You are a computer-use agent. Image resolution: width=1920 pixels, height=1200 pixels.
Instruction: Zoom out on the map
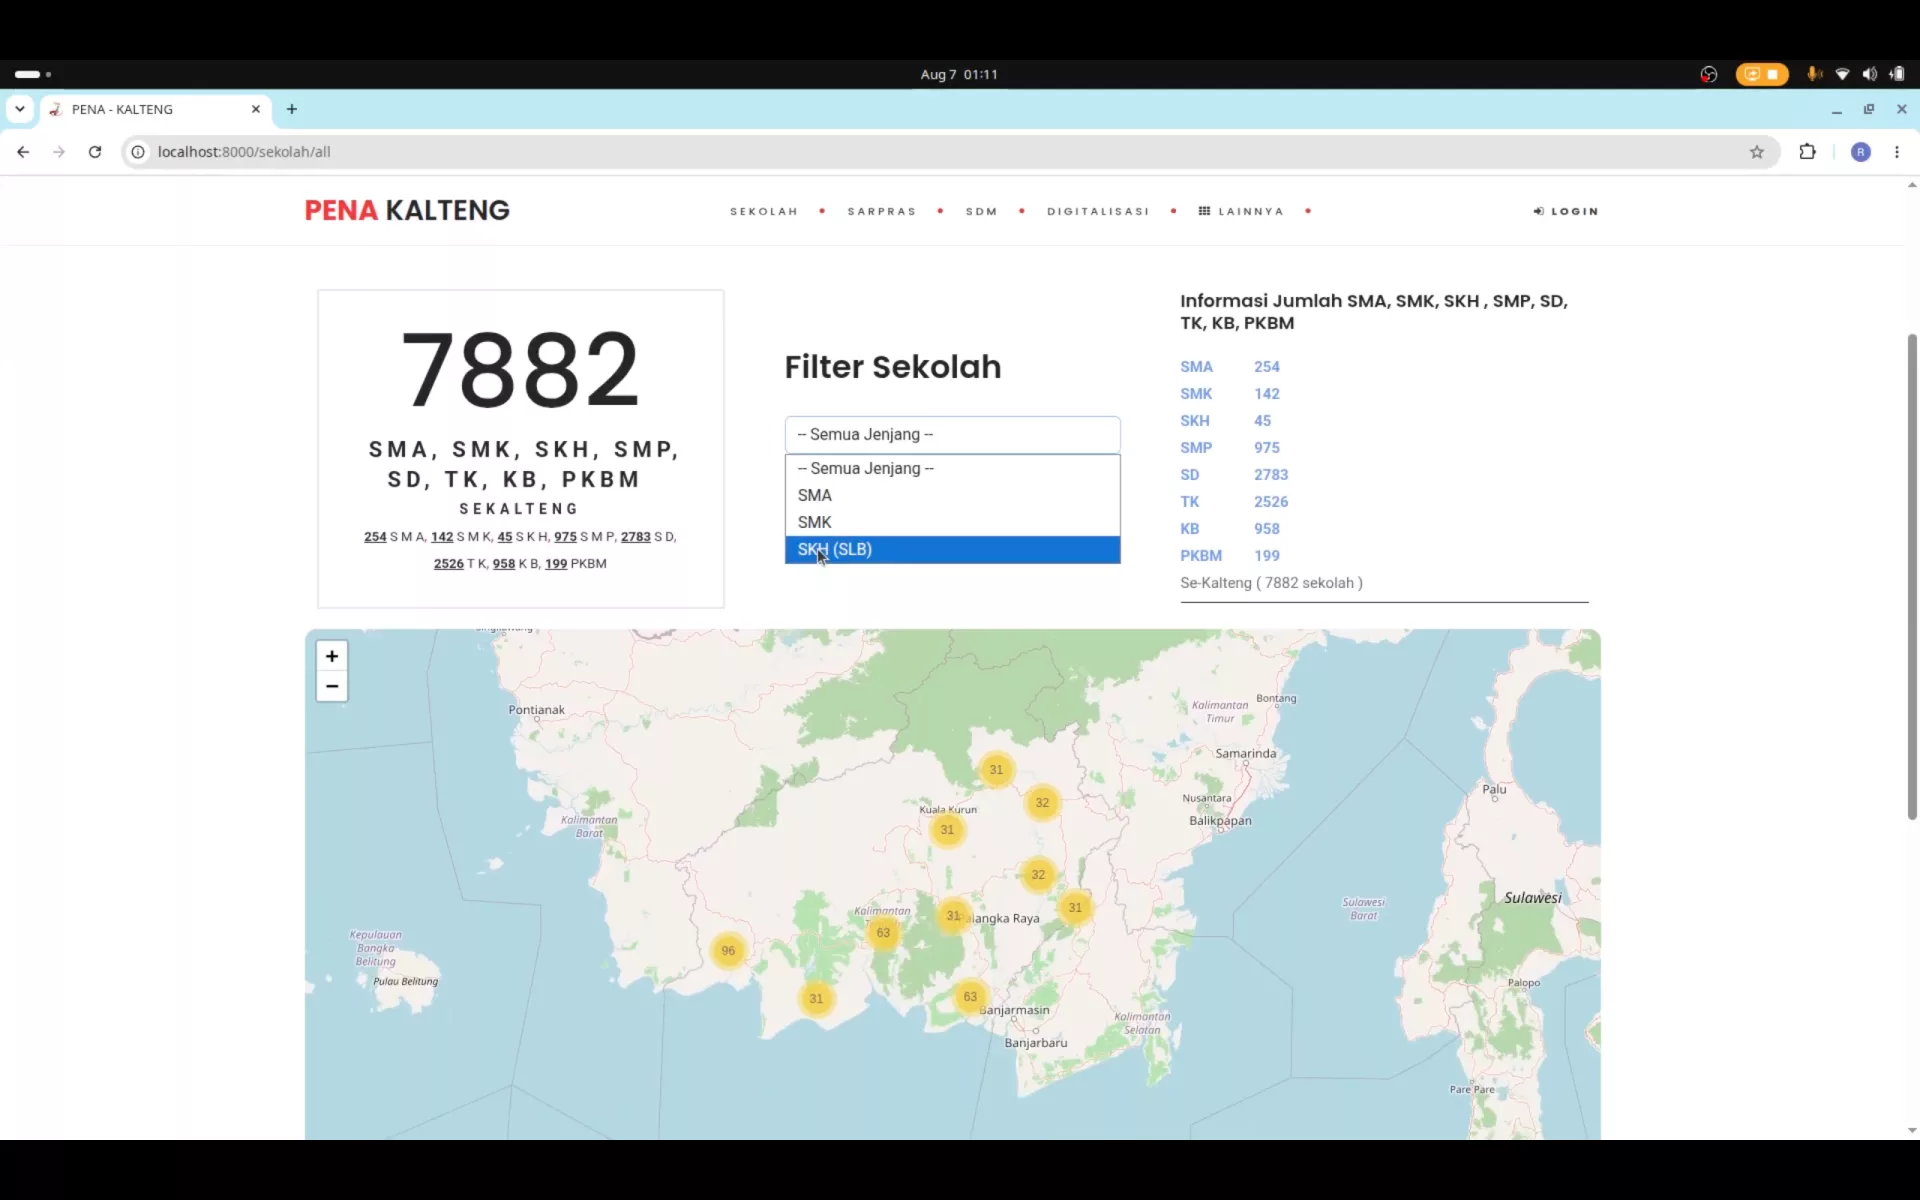click(x=332, y=686)
